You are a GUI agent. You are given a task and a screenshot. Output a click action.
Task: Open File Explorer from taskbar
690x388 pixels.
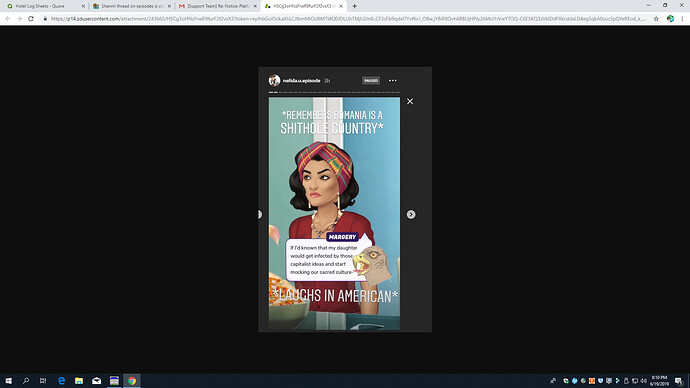(x=79, y=381)
